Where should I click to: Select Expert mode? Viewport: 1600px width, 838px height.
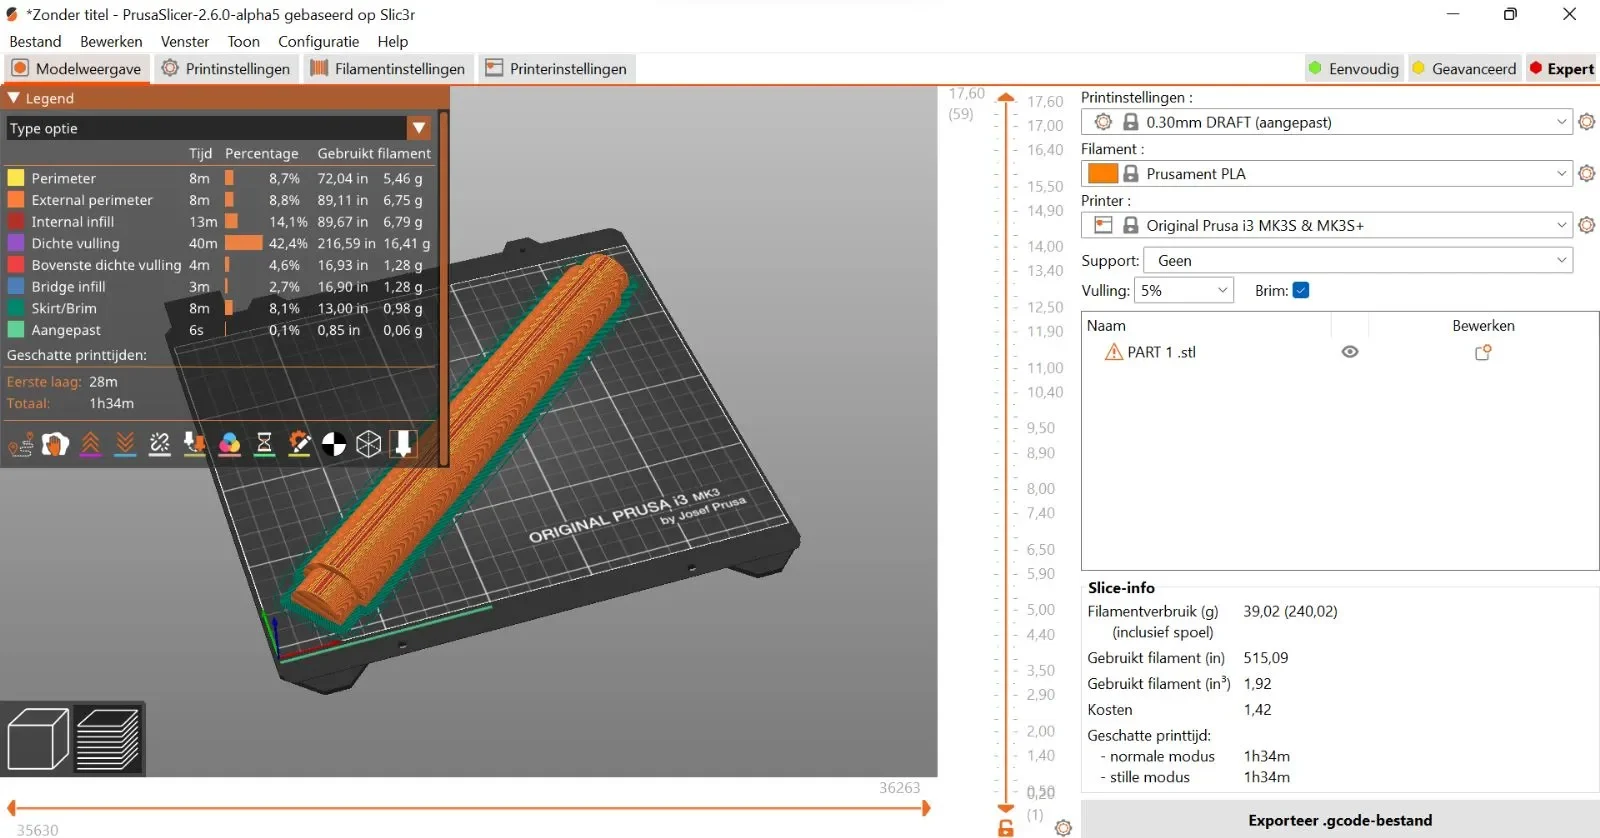click(x=1562, y=68)
